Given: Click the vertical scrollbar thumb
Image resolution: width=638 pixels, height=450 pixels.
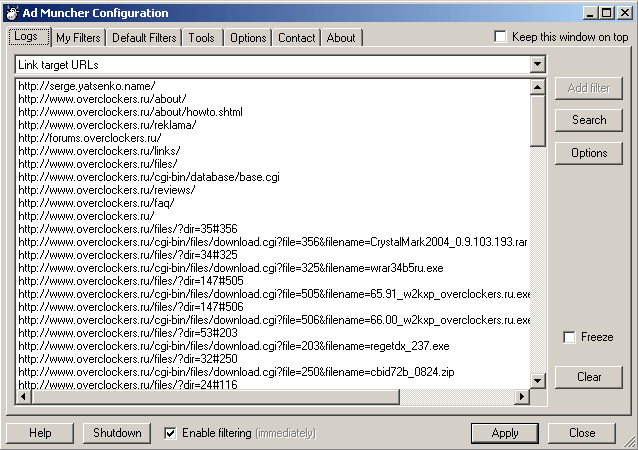Looking at the screenshot, I should pyautogui.click(x=537, y=120).
